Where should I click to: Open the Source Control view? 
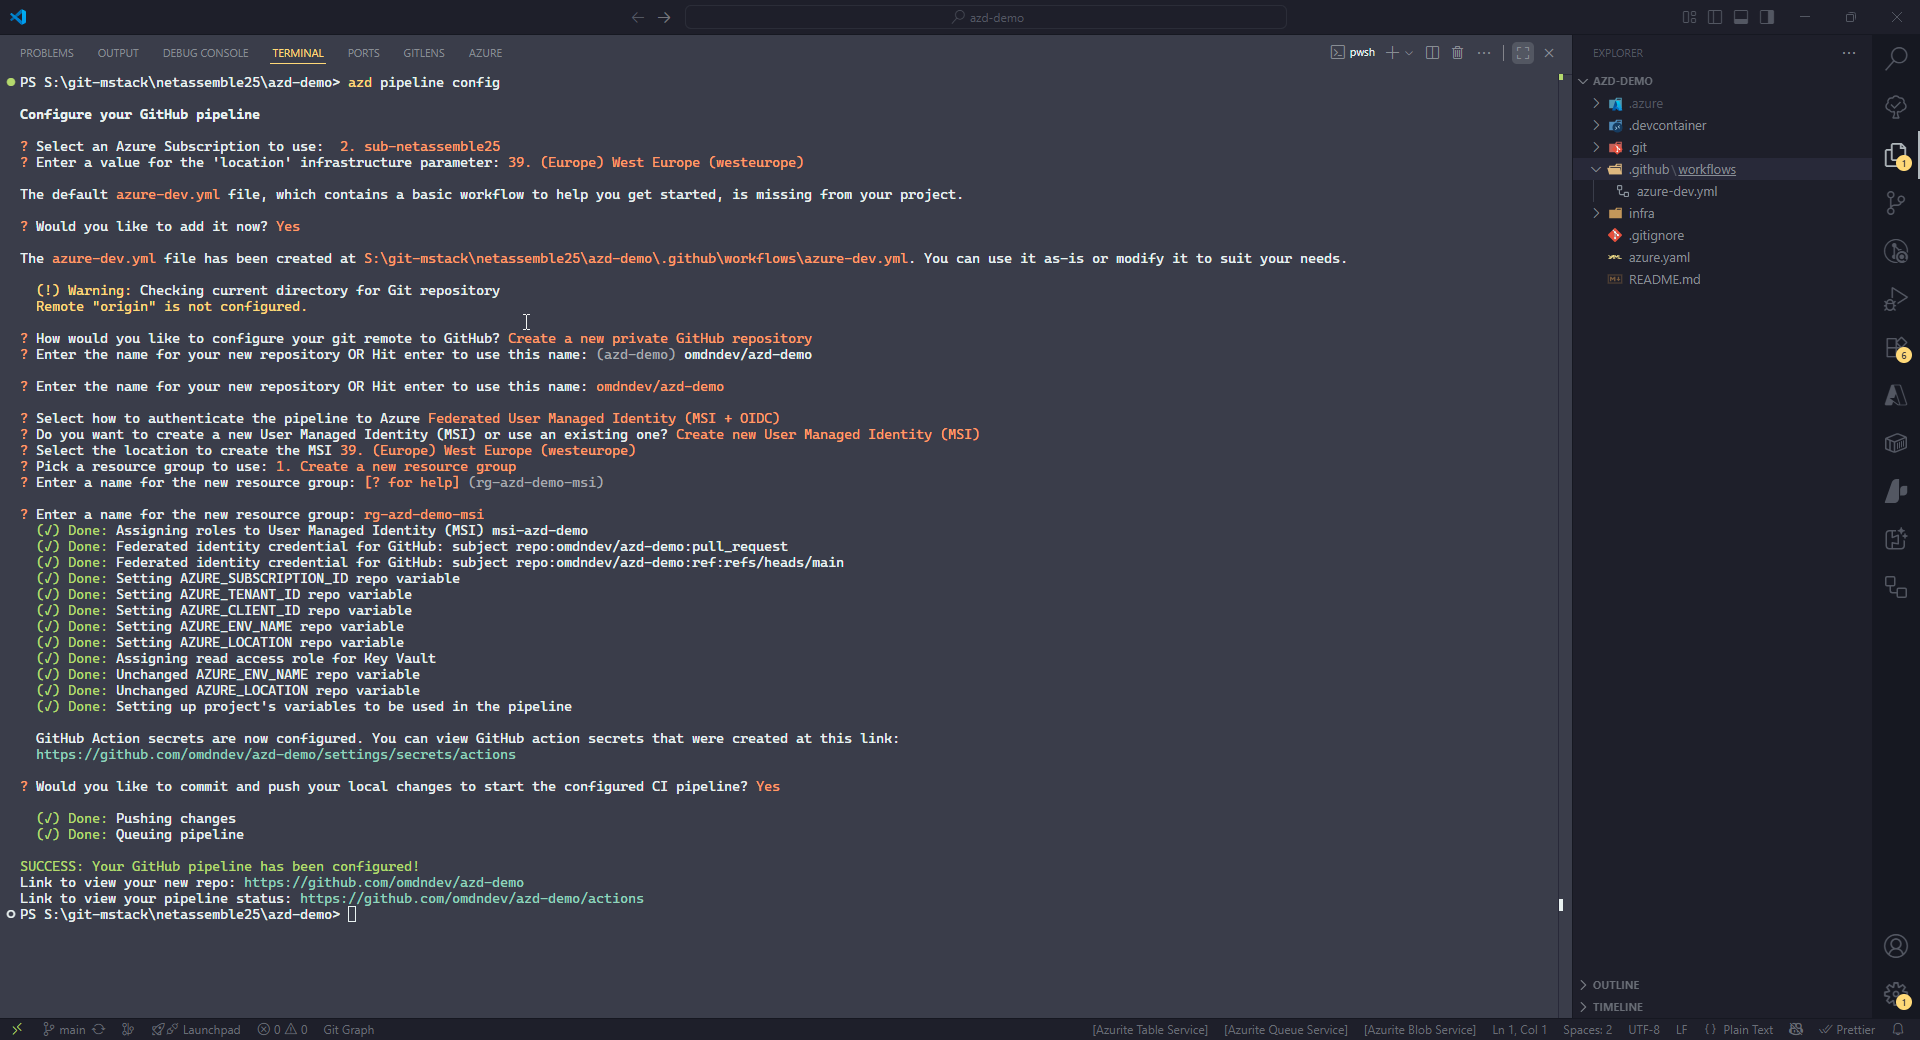coord(1896,203)
